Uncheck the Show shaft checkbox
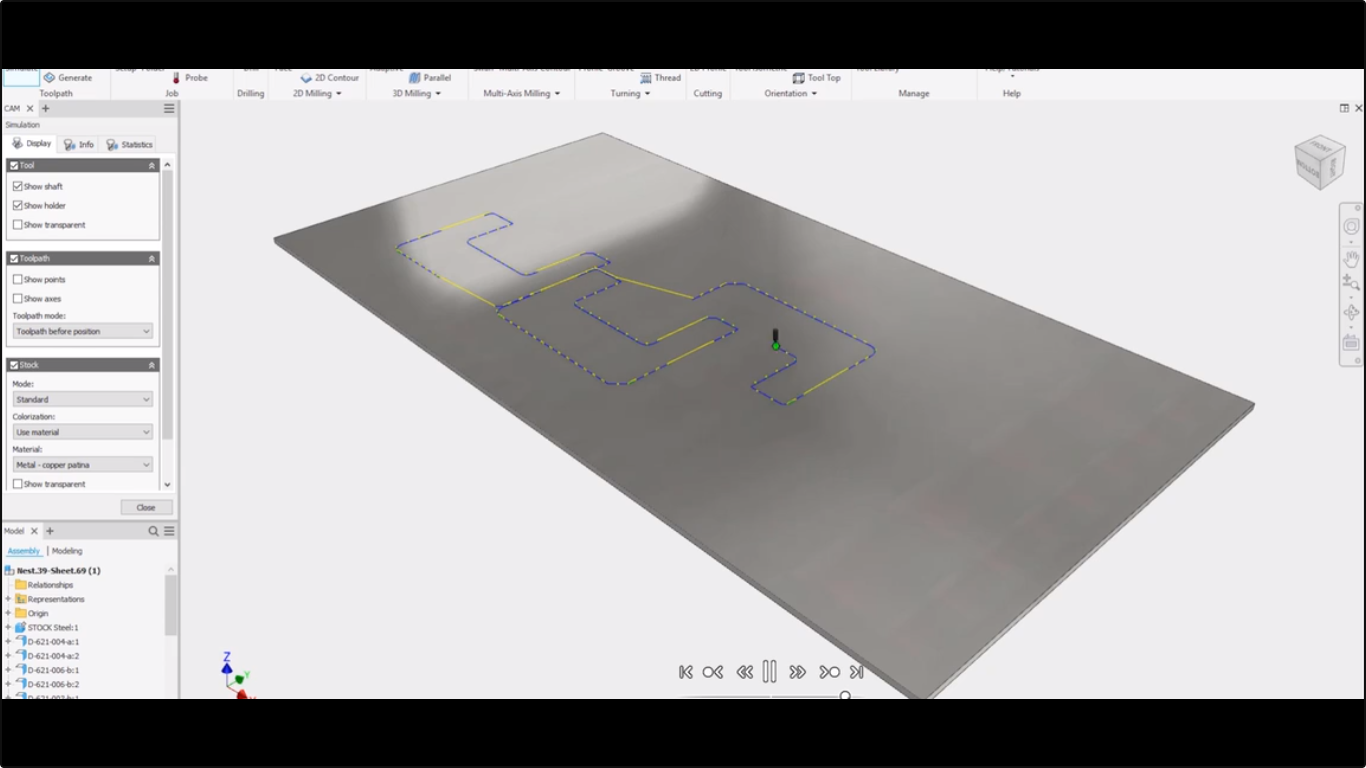1366x768 pixels. pyautogui.click(x=17, y=186)
